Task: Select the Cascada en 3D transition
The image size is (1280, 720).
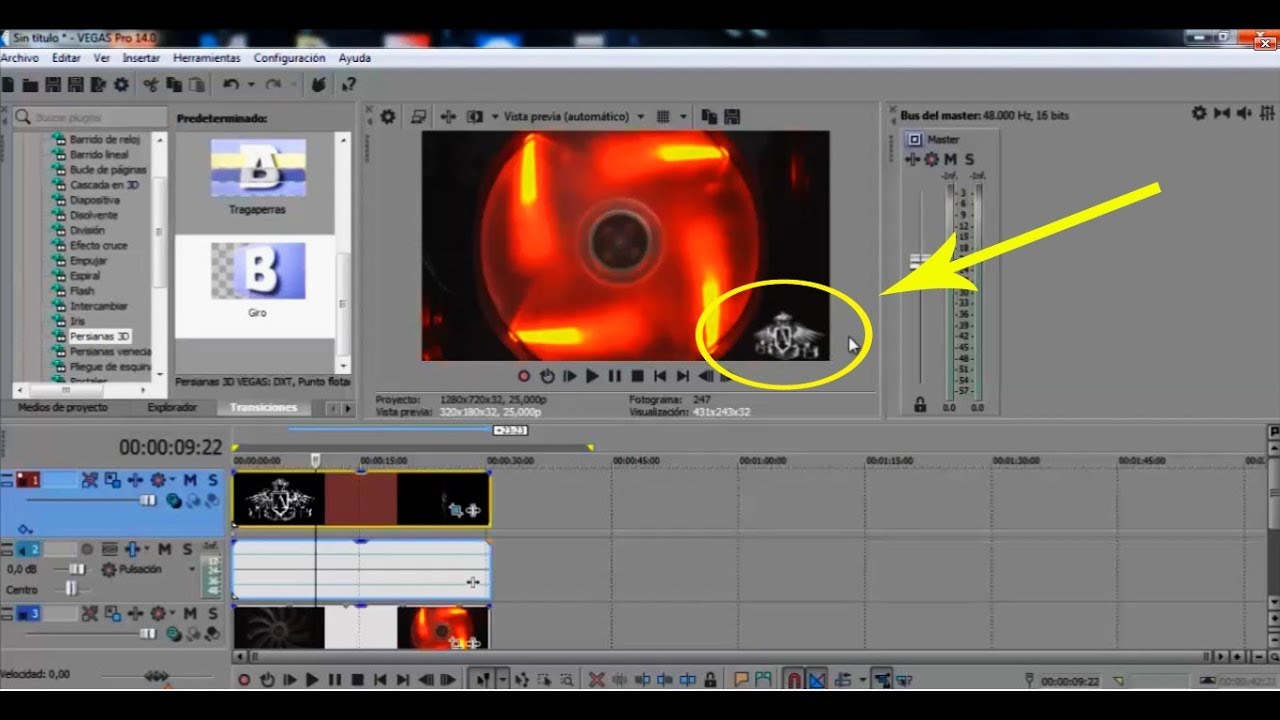Action: [x=104, y=185]
